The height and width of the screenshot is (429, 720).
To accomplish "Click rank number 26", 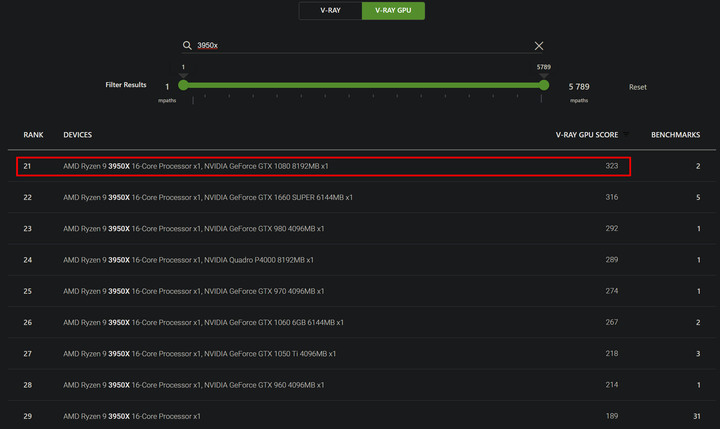I will click(x=28, y=322).
